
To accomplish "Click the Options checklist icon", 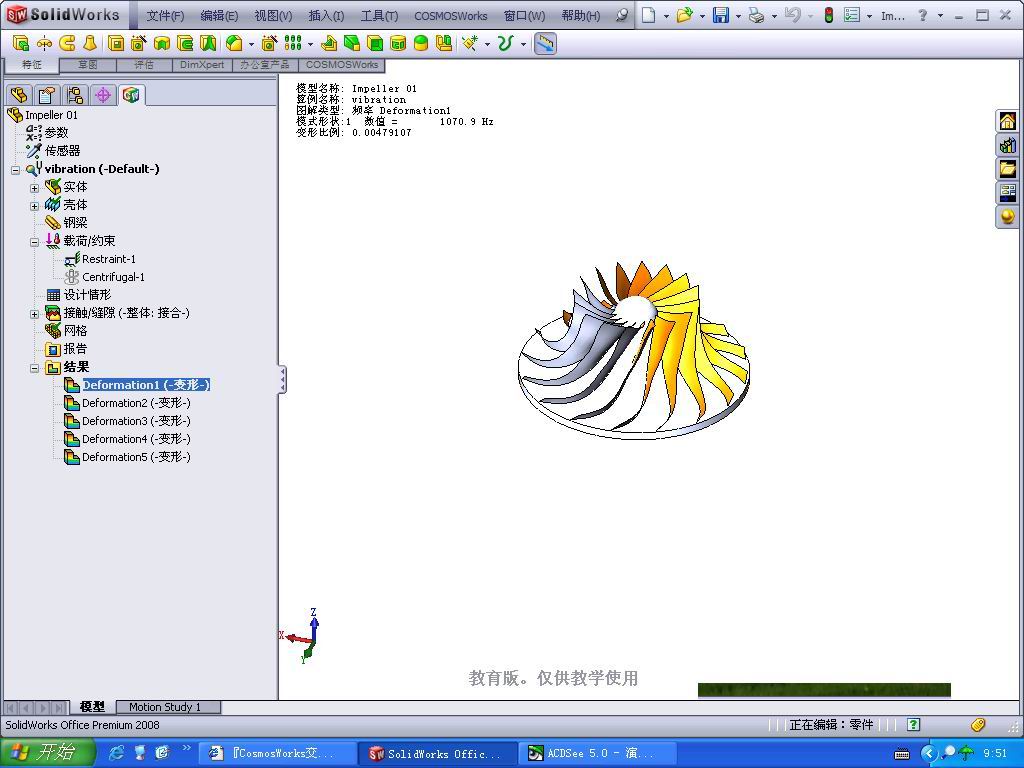I will tap(852, 15).
